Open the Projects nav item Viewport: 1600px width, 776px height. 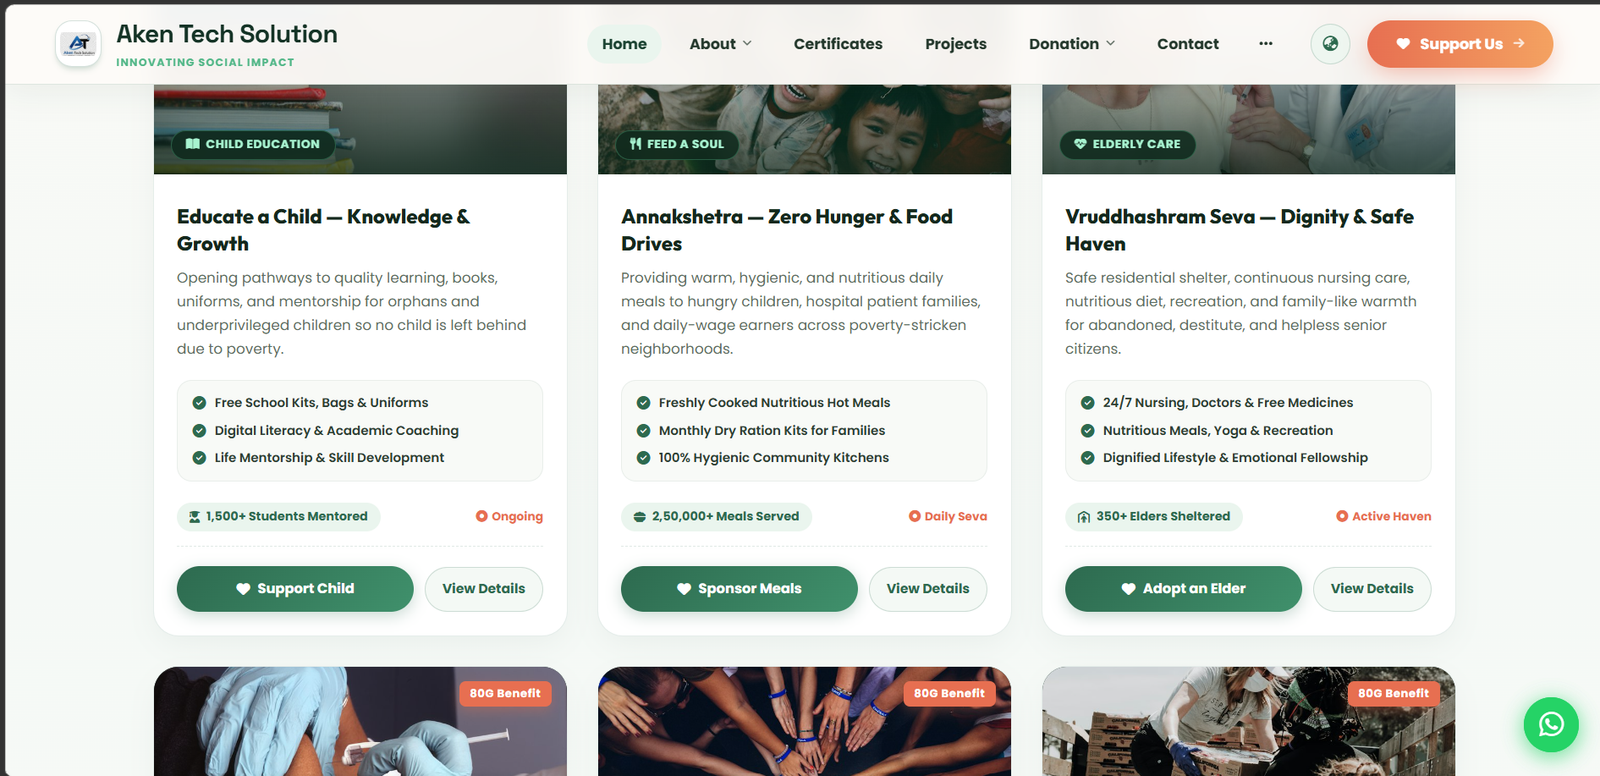click(956, 44)
